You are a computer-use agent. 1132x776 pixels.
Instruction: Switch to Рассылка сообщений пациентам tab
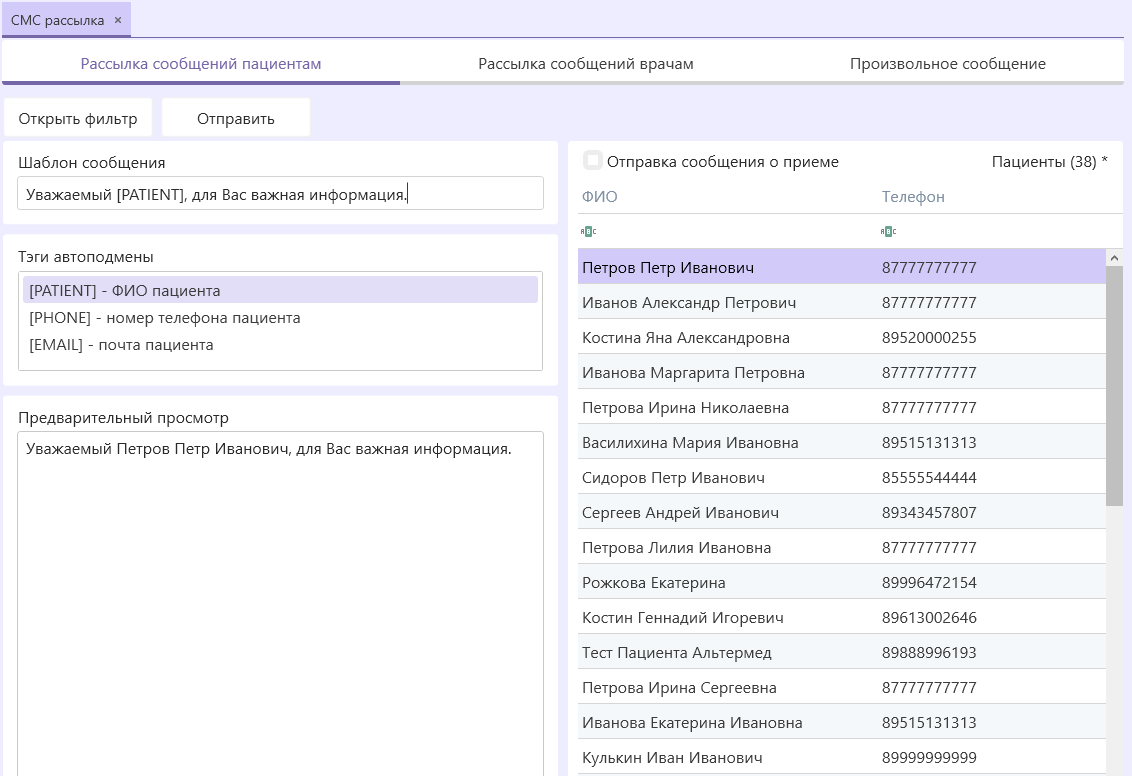[201, 64]
